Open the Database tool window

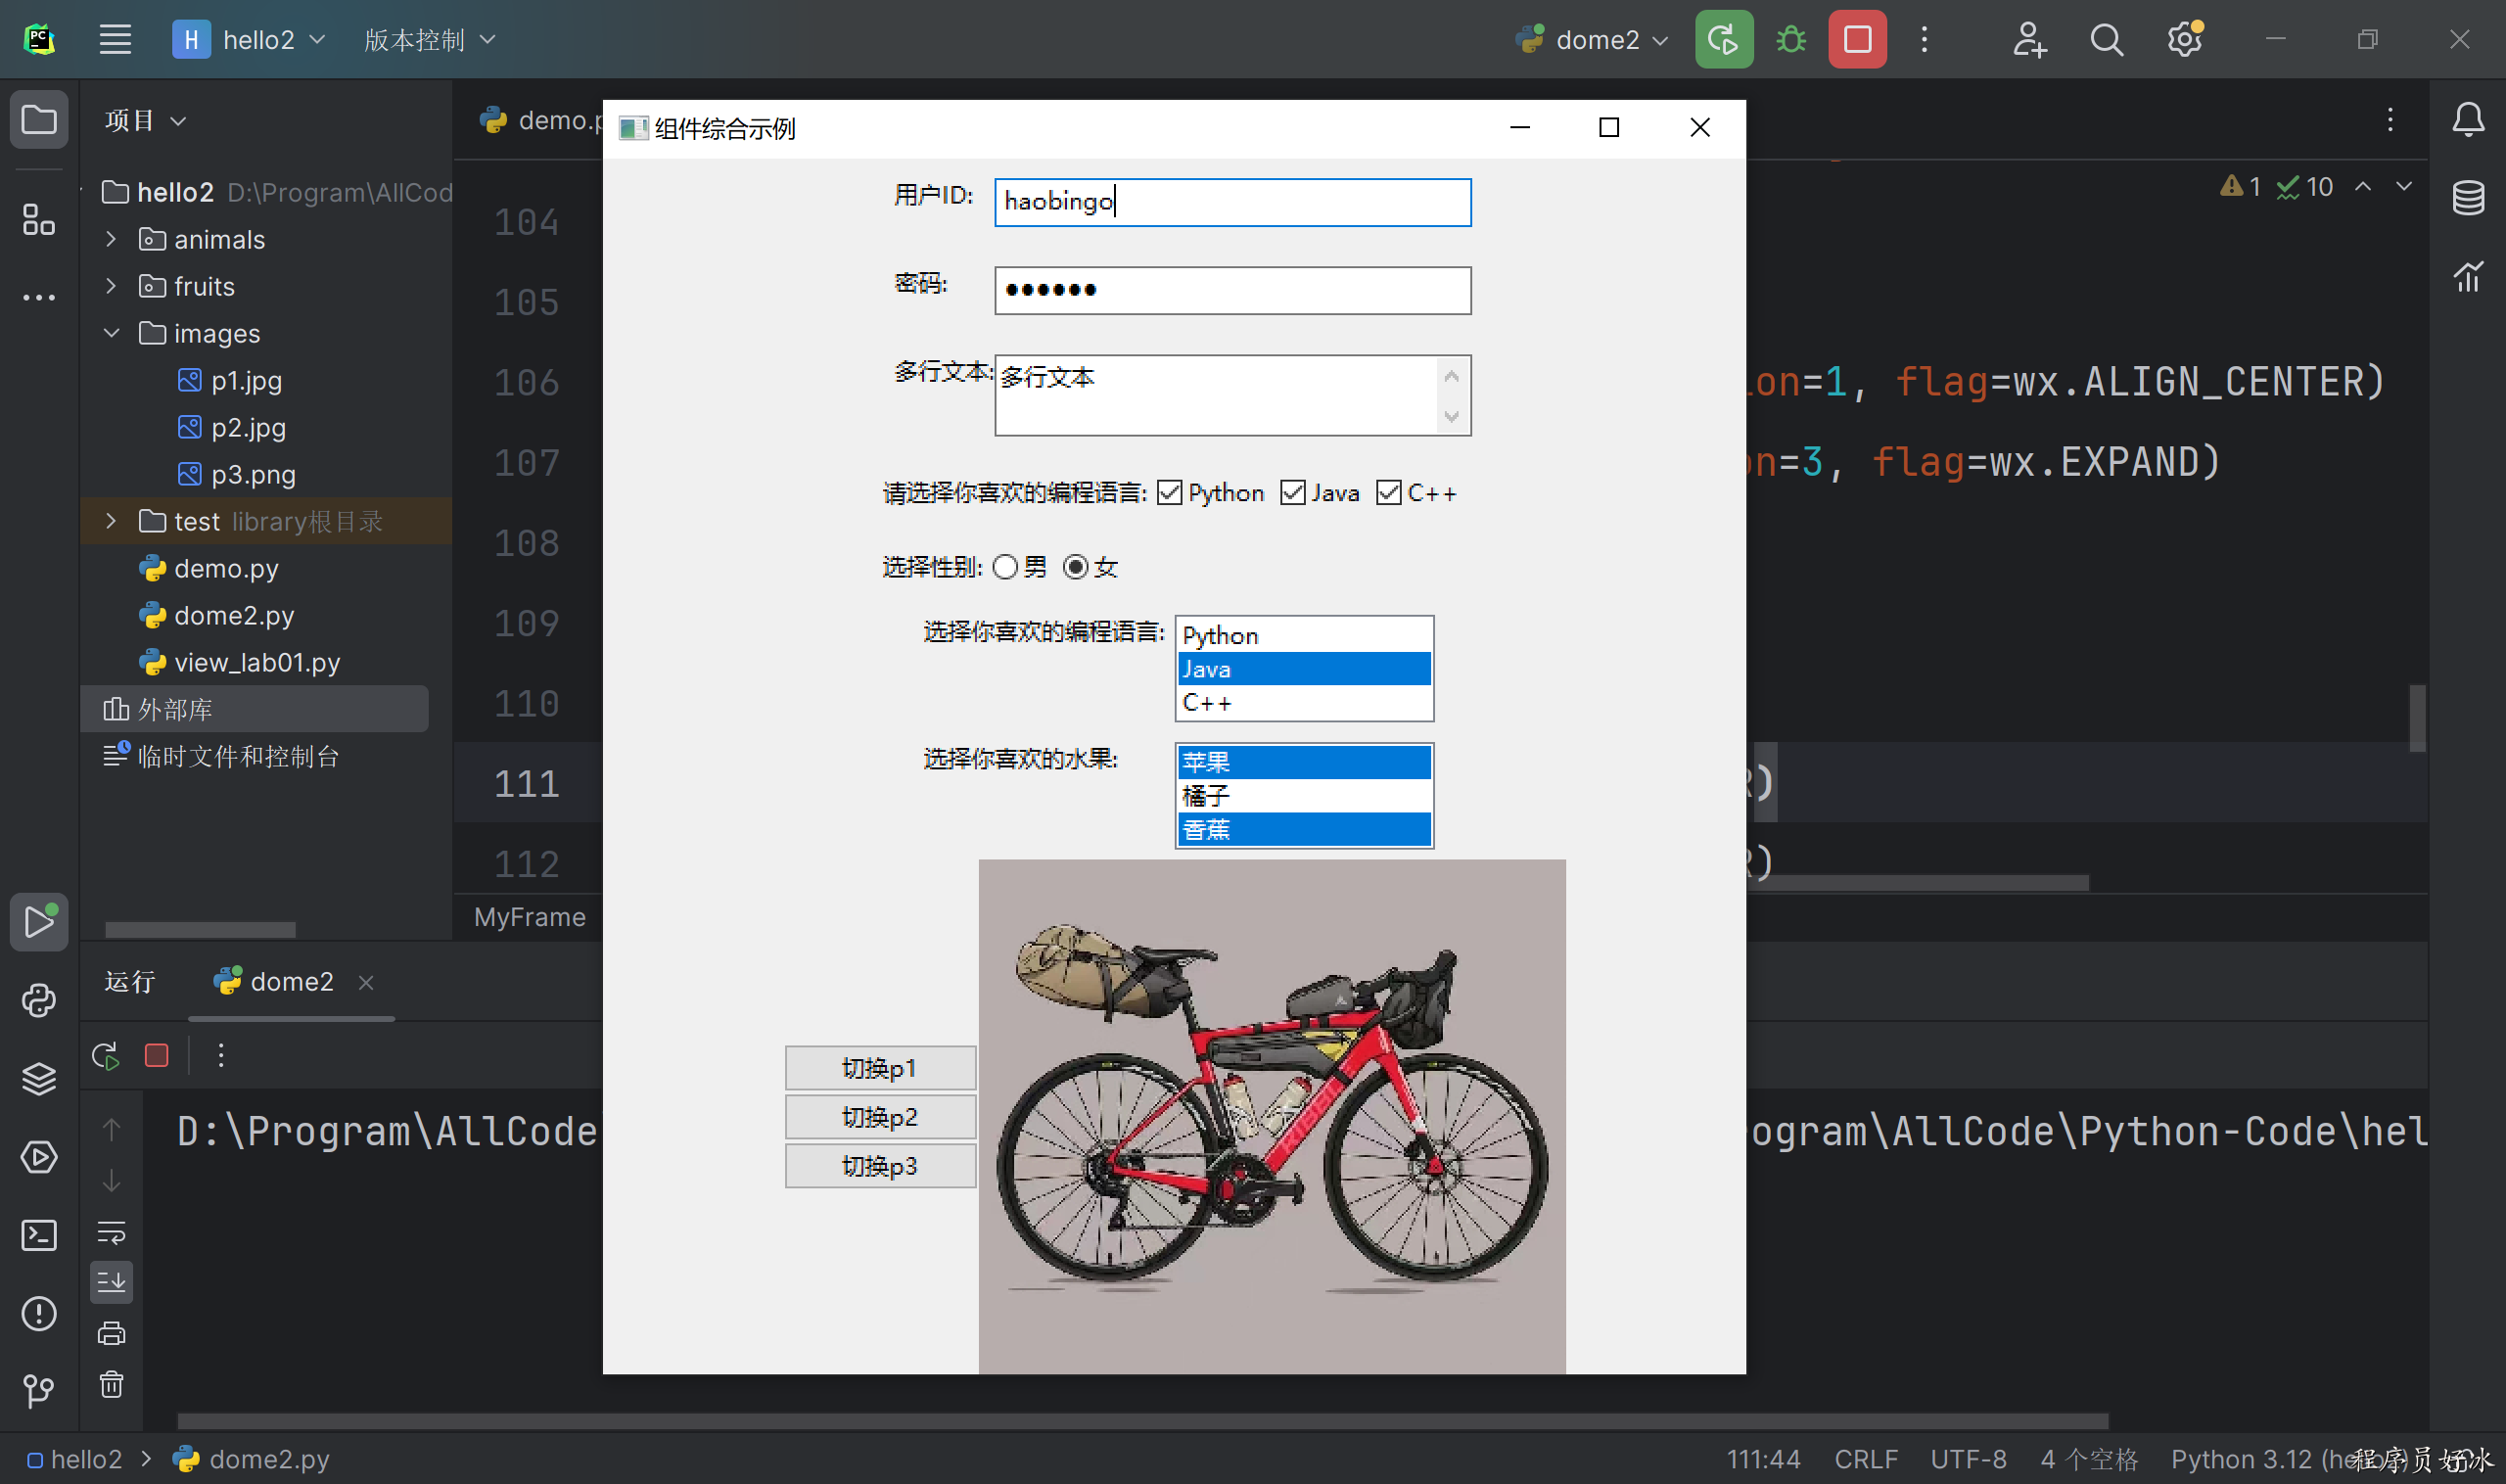2467,198
